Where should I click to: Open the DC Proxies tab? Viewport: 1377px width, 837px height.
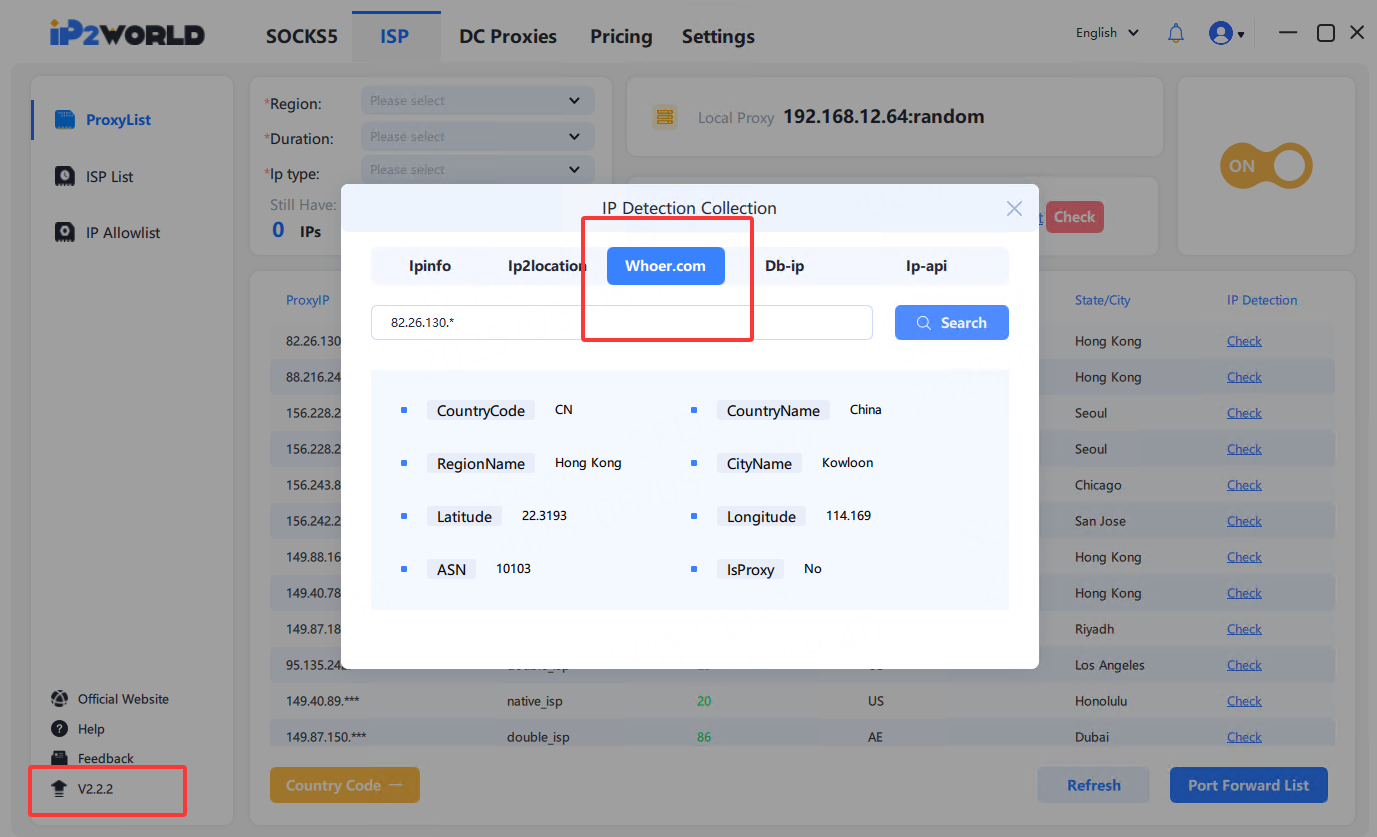[x=508, y=37]
